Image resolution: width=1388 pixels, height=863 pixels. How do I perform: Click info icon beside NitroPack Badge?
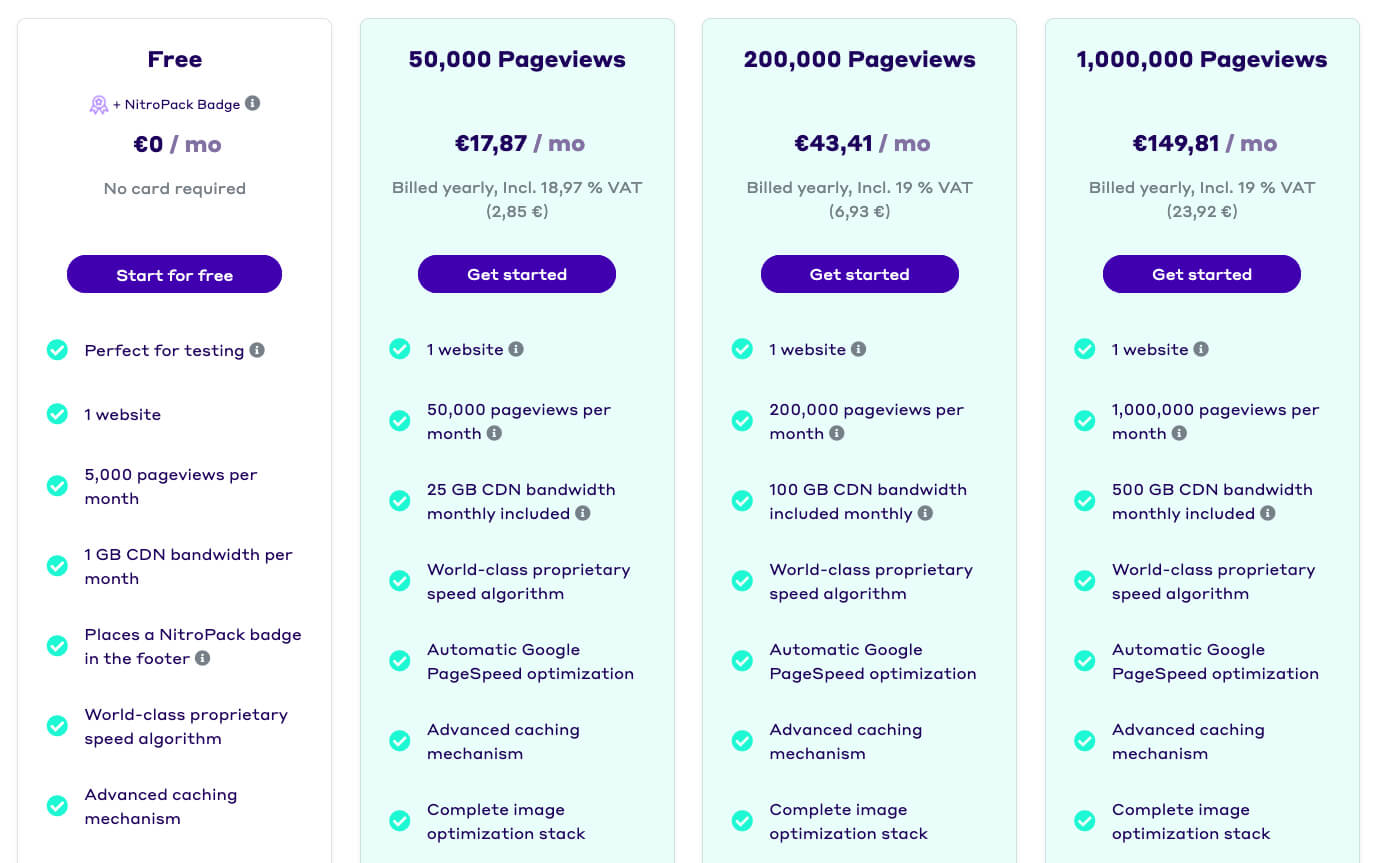pyautogui.click(x=253, y=103)
